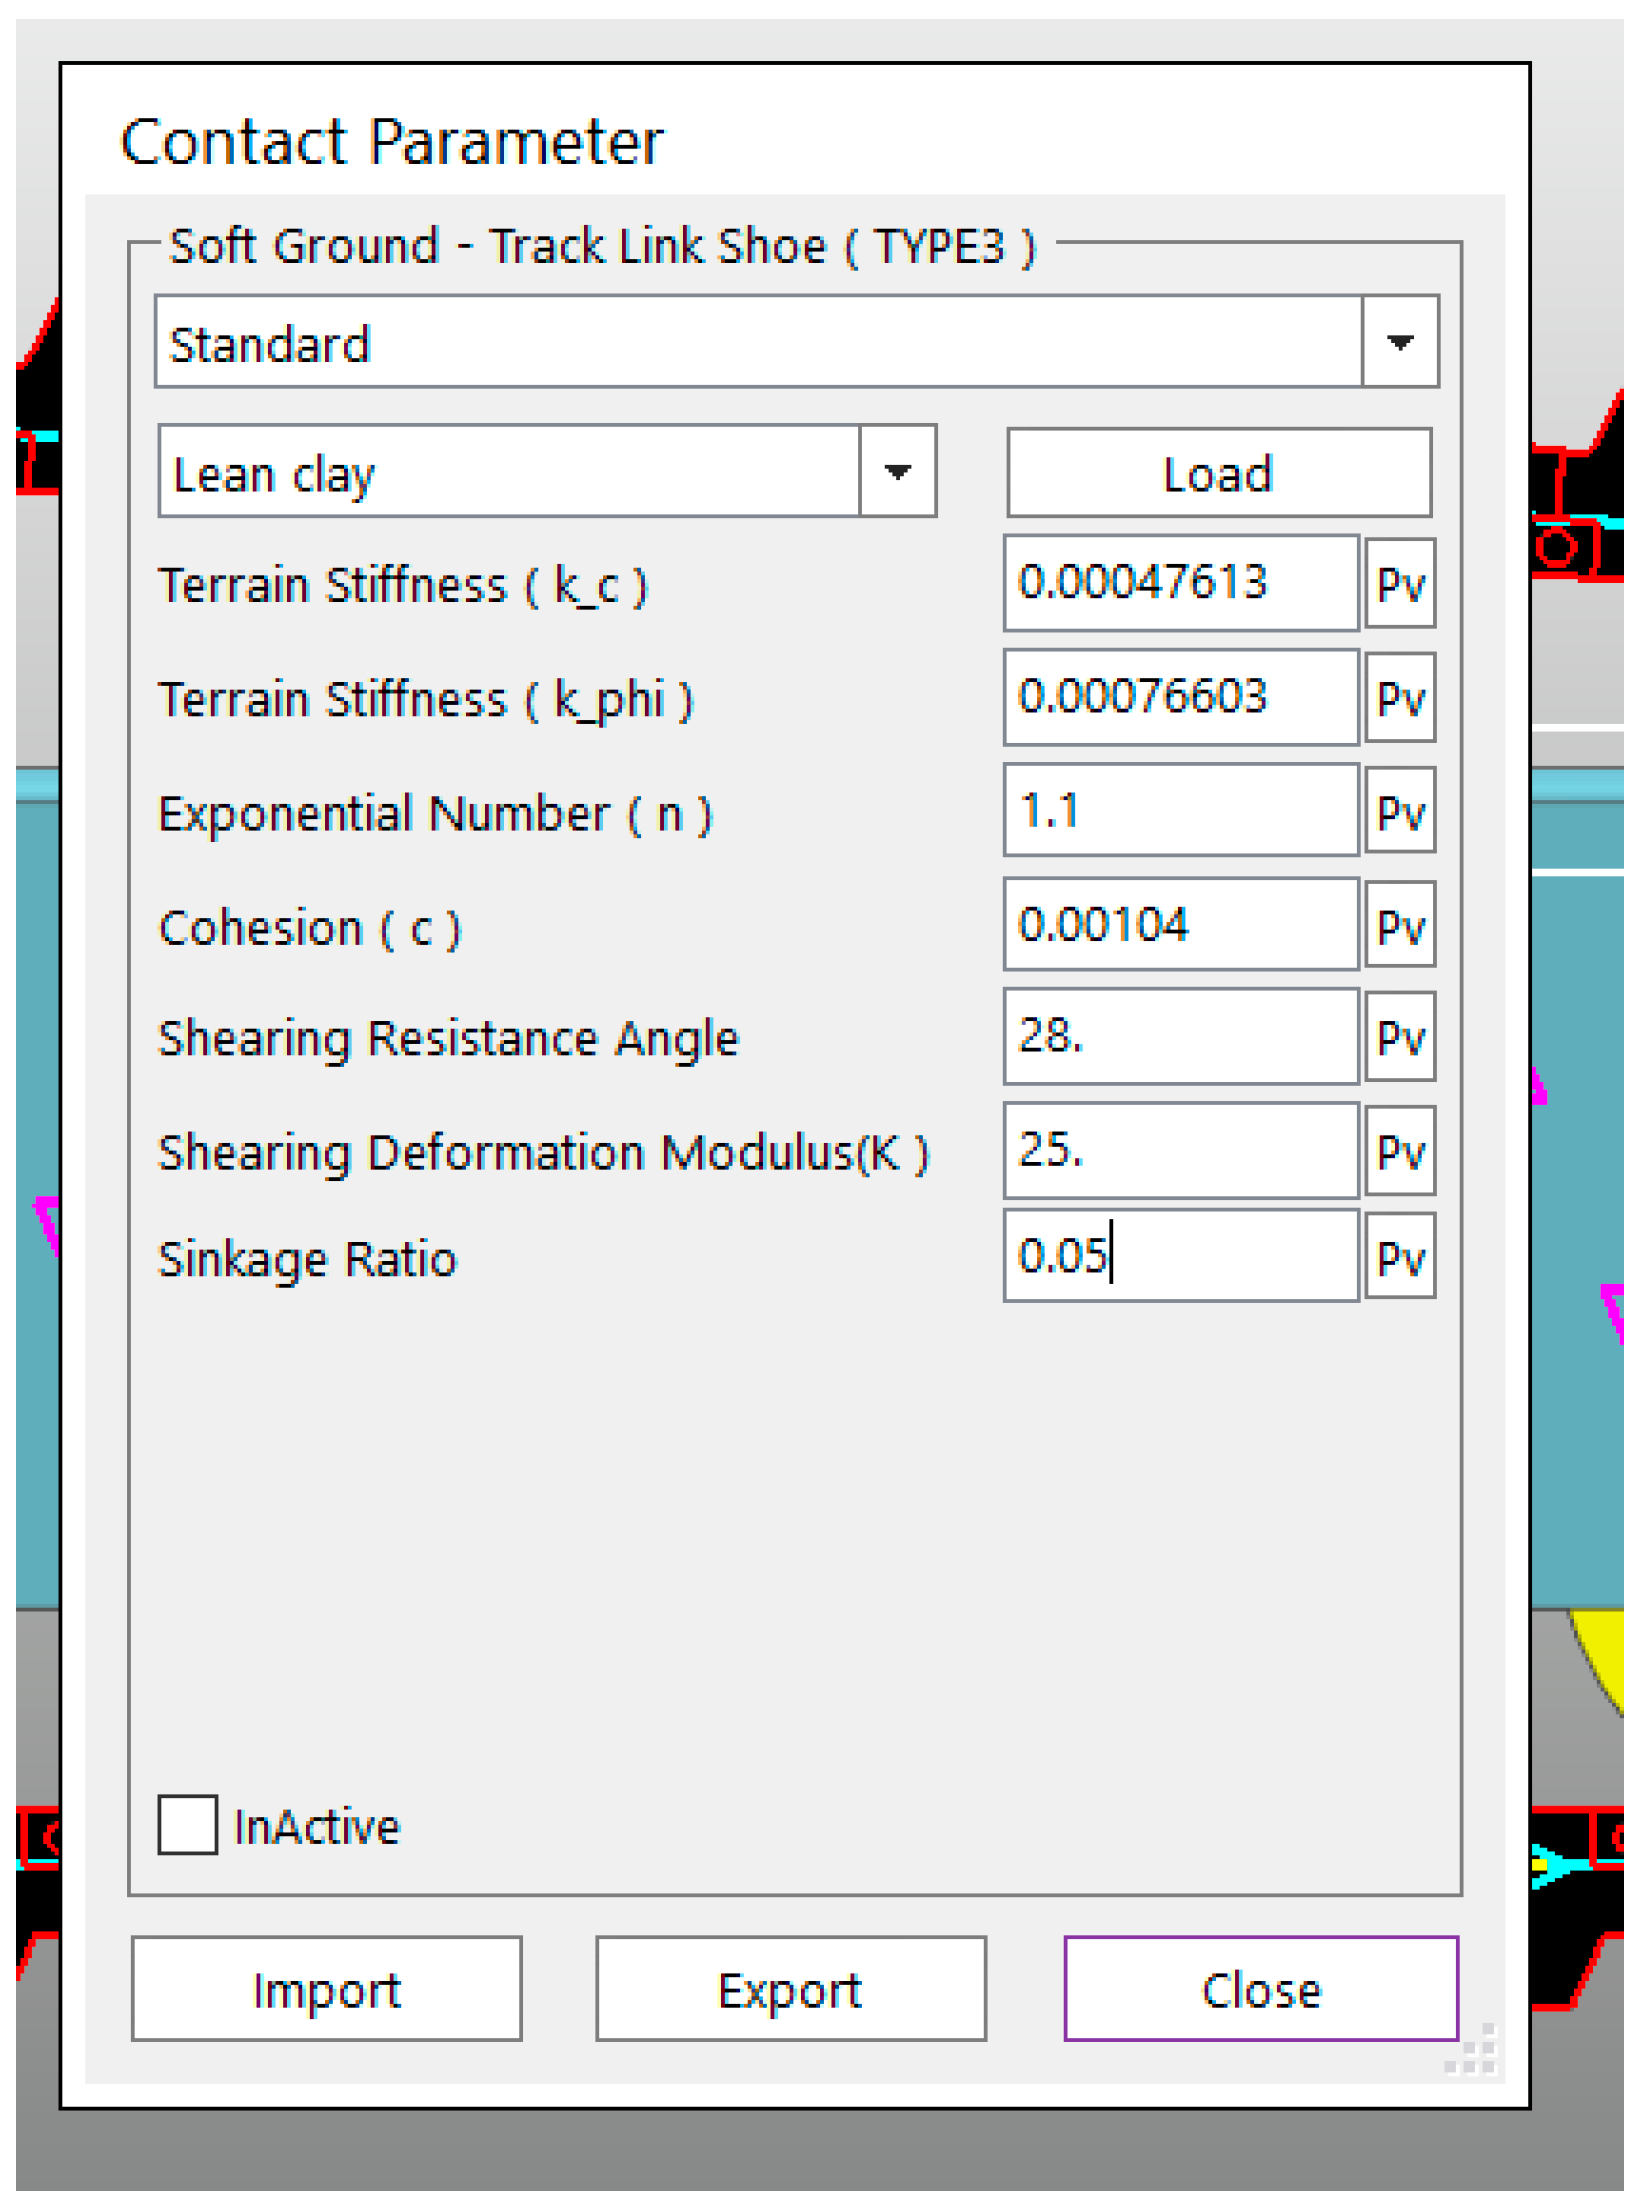This screenshot has width=1640, height=2210.
Task: Click the Pv button beside Sinkage Ratio
Action: point(1399,1258)
